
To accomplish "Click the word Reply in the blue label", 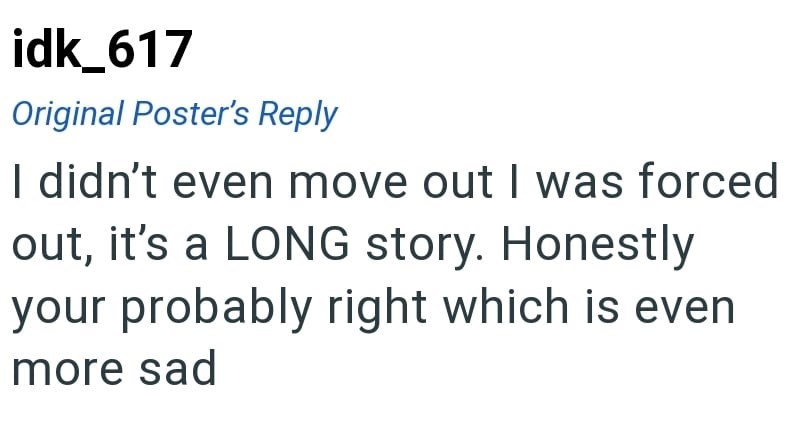I will click(297, 115).
